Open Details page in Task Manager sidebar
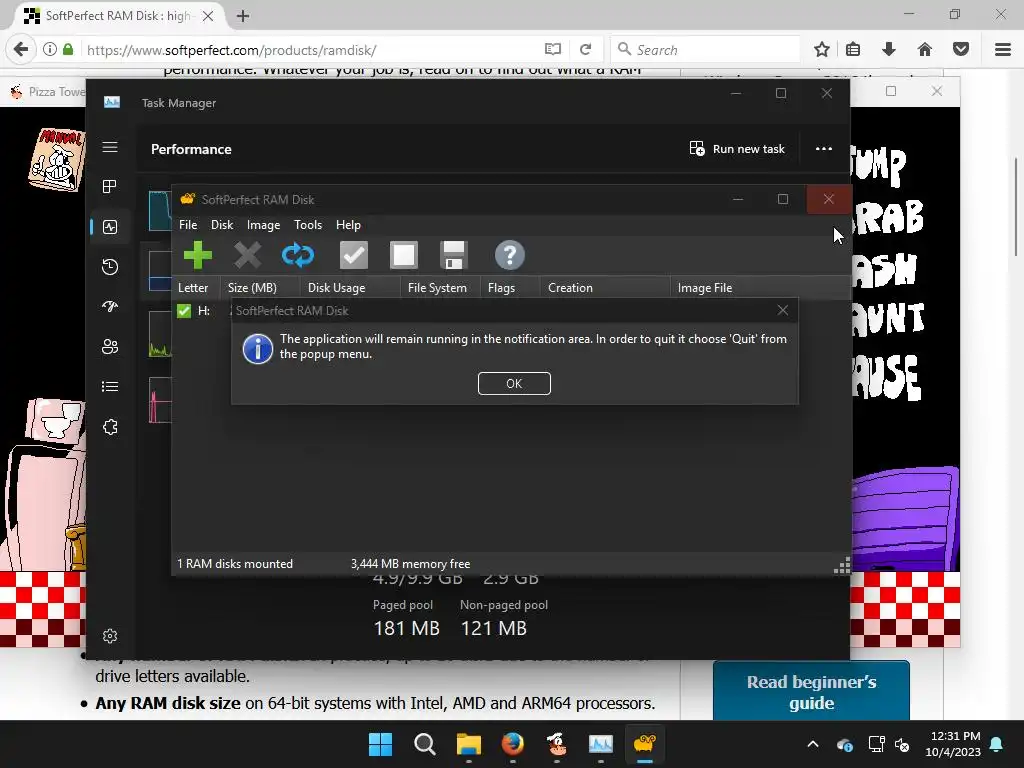This screenshot has height=768, width=1024. pyautogui.click(x=110, y=387)
